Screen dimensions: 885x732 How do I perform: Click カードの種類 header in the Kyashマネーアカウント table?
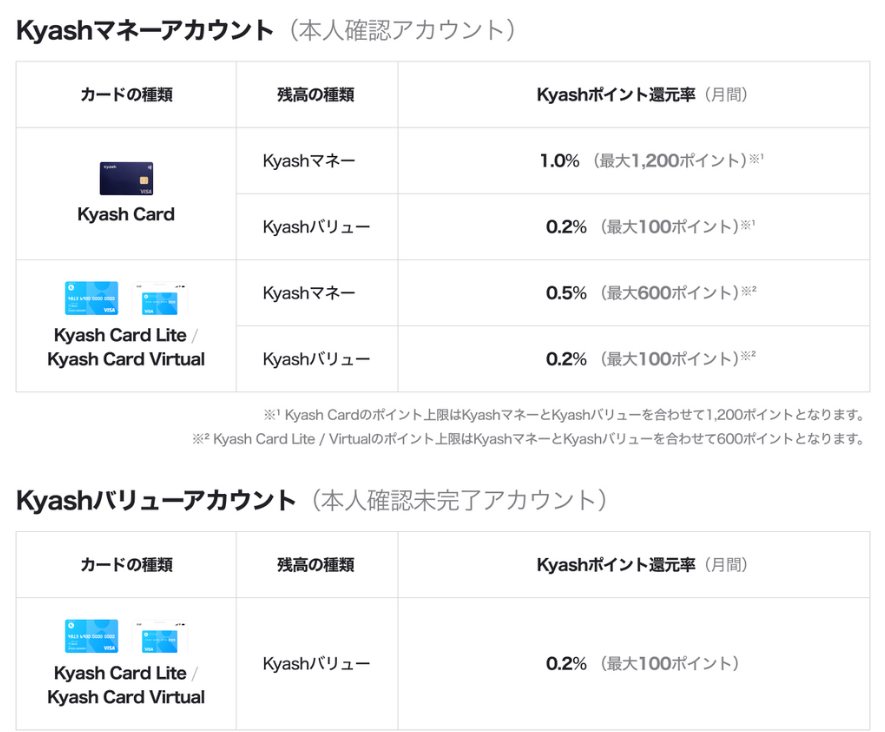pyautogui.click(x=126, y=95)
